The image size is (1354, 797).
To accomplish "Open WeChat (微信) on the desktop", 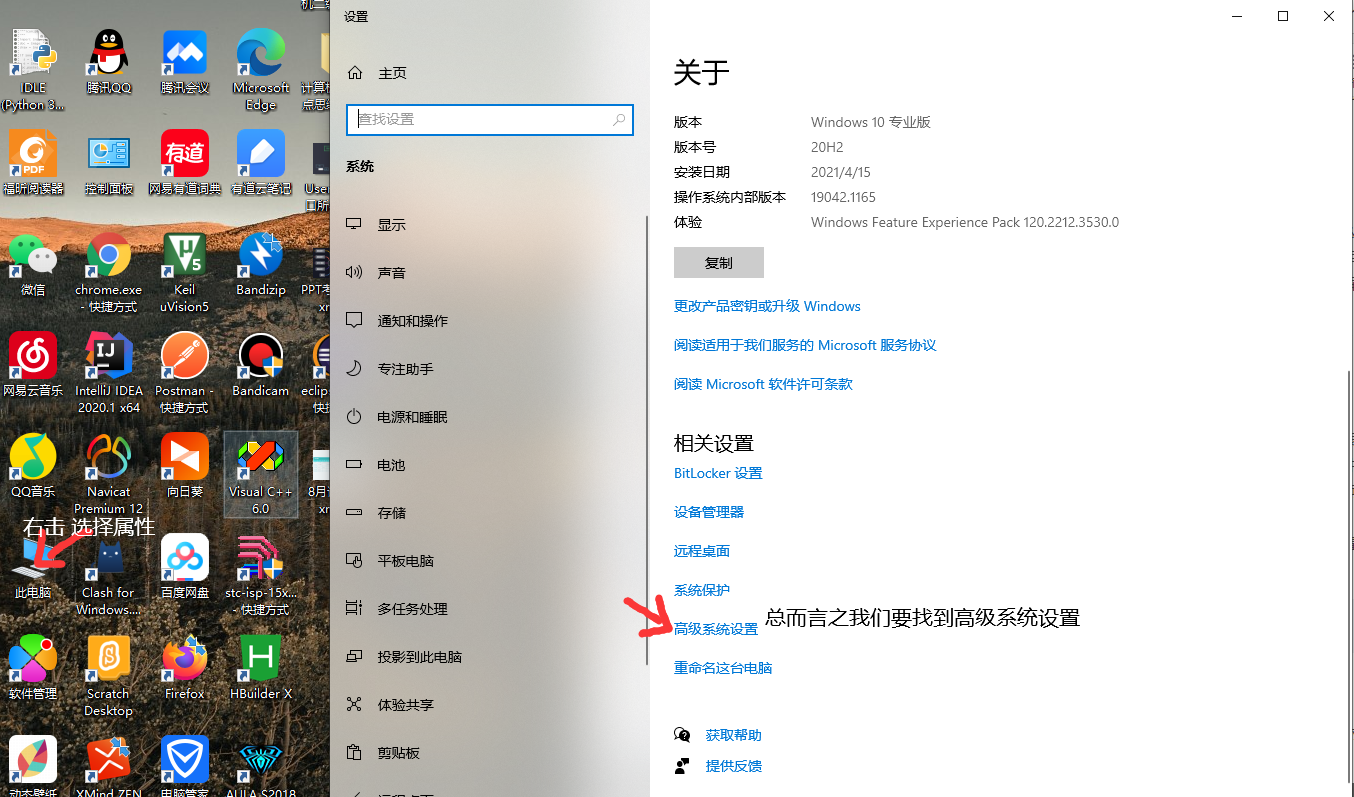I will [x=33, y=255].
